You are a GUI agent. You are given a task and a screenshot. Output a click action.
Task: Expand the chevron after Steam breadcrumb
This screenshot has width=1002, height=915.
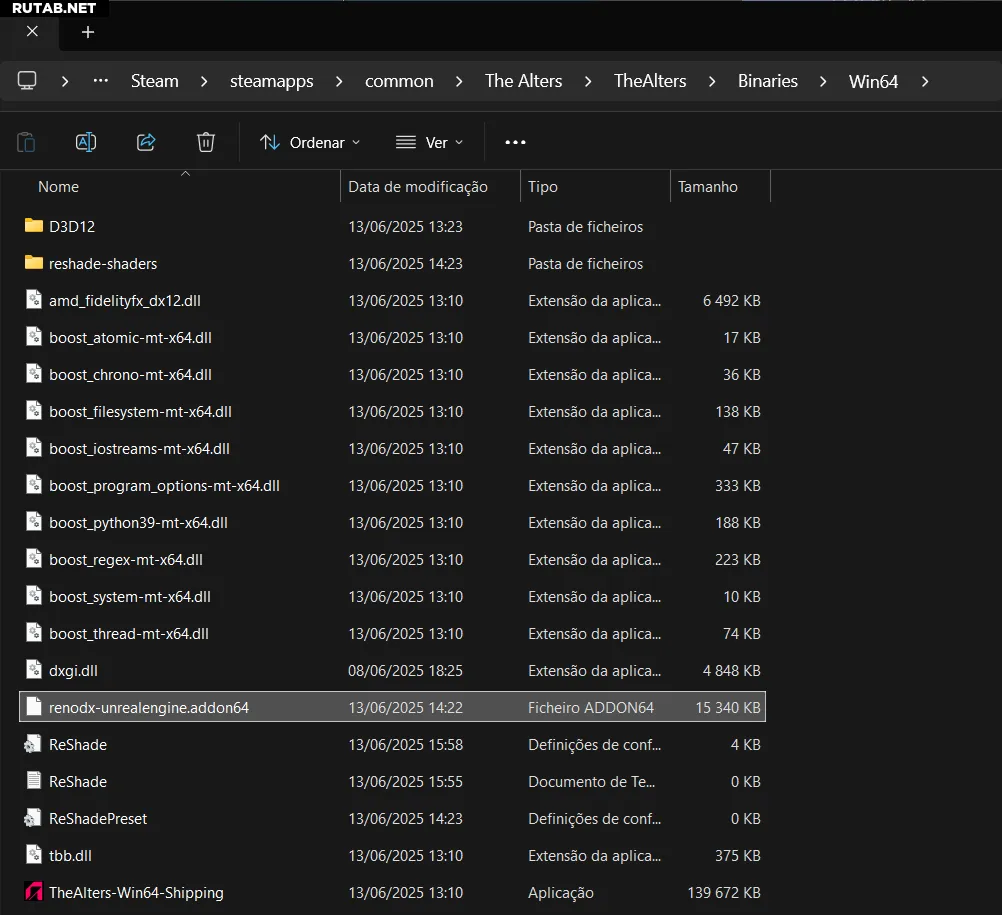pos(204,81)
